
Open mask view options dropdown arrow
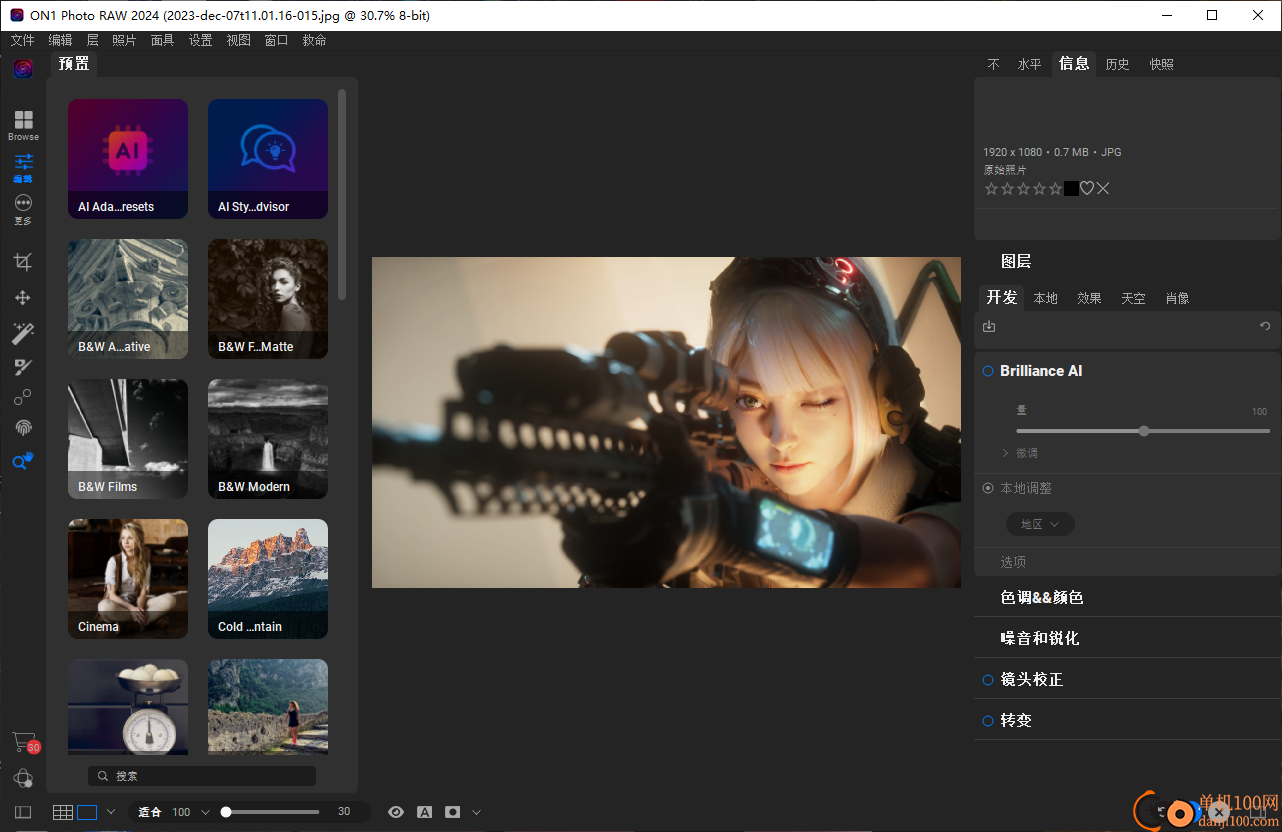(476, 812)
